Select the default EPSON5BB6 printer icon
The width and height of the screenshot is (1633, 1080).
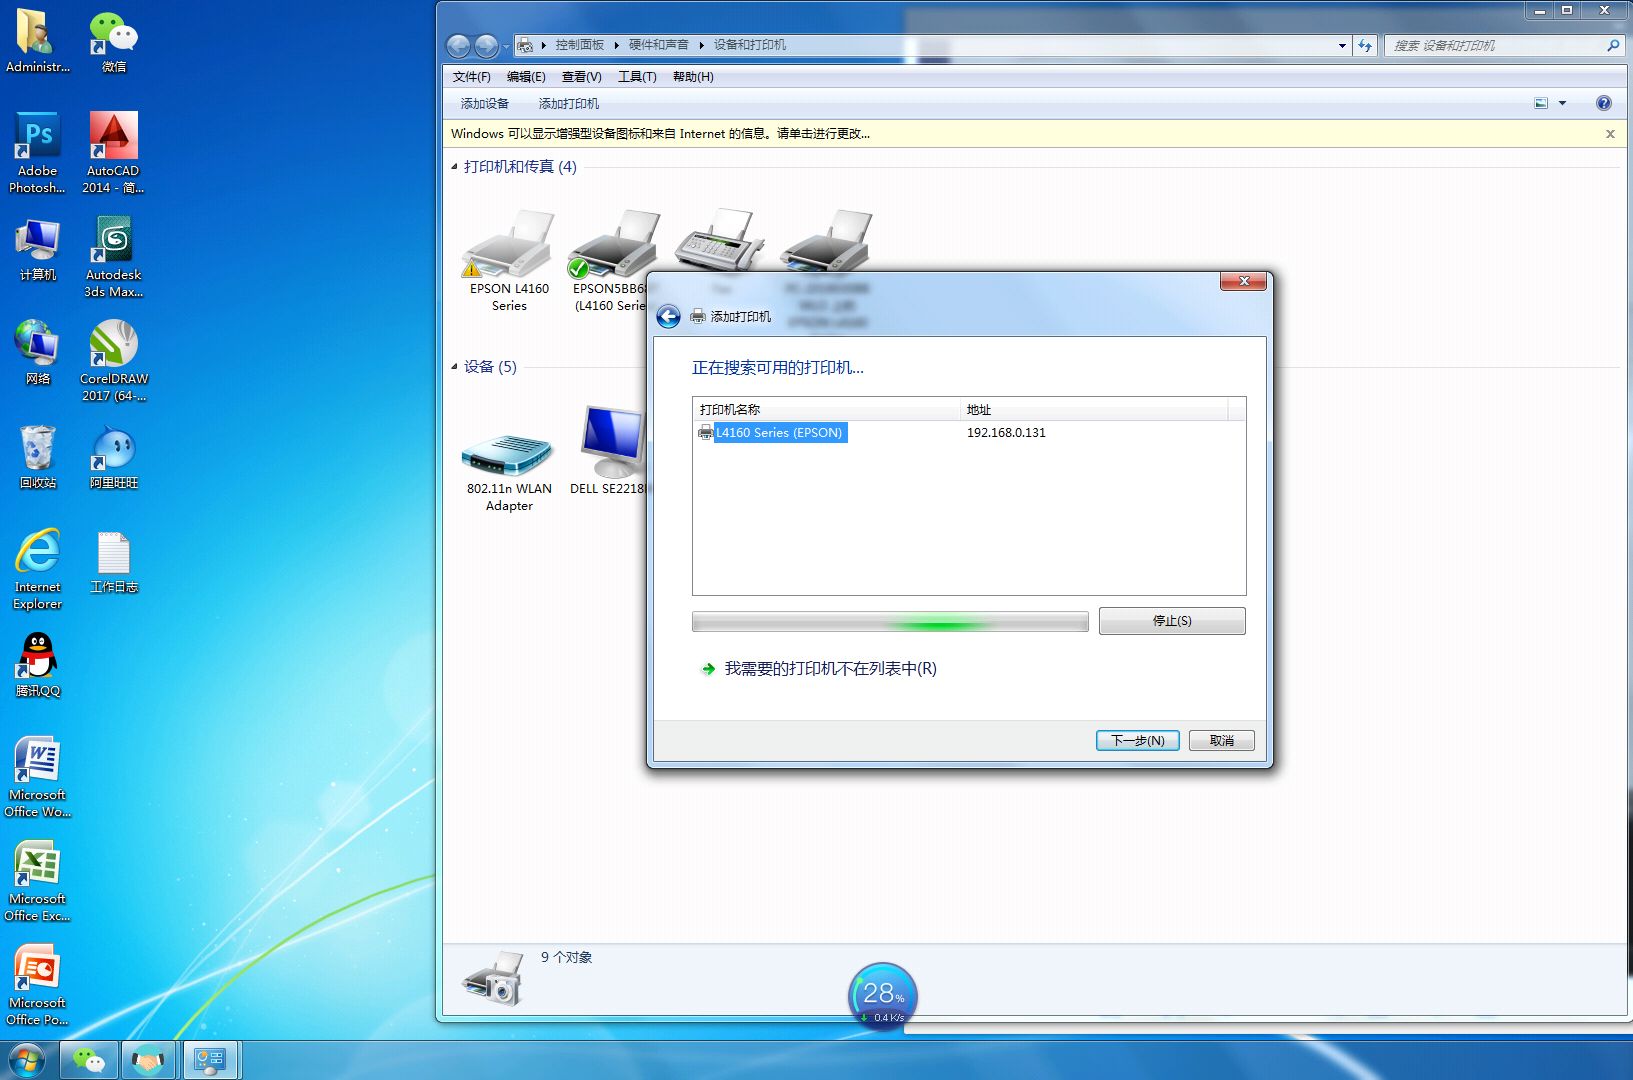click(612, 247)
